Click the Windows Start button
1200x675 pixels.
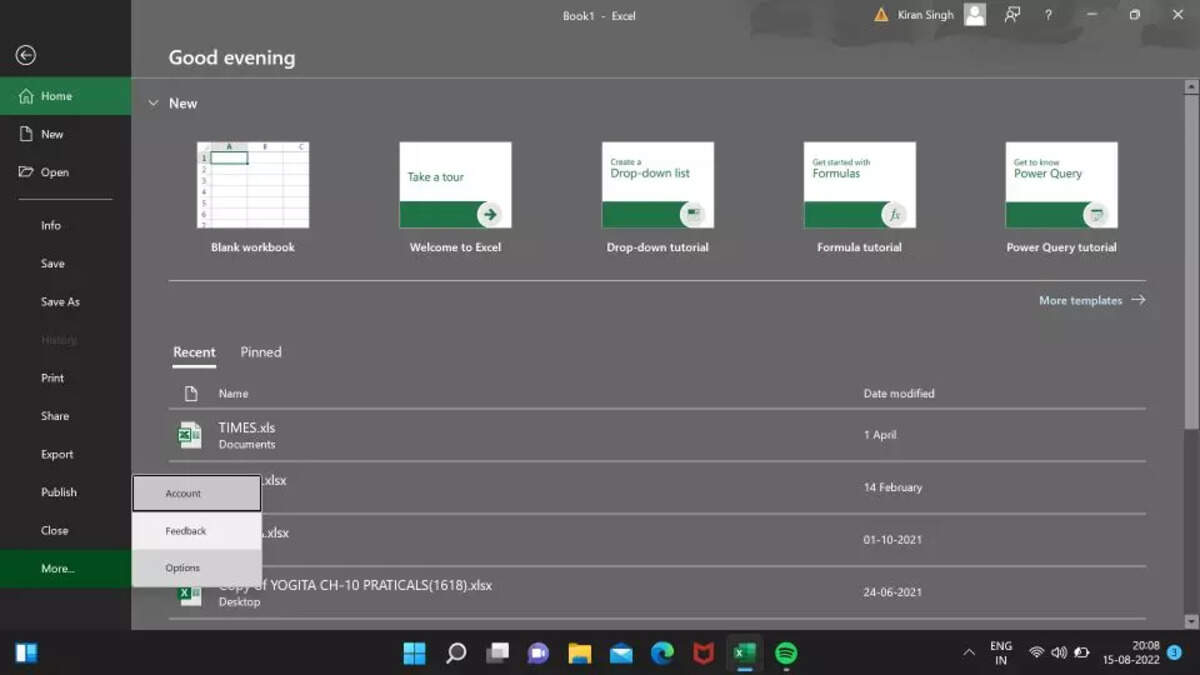[414, 653]
